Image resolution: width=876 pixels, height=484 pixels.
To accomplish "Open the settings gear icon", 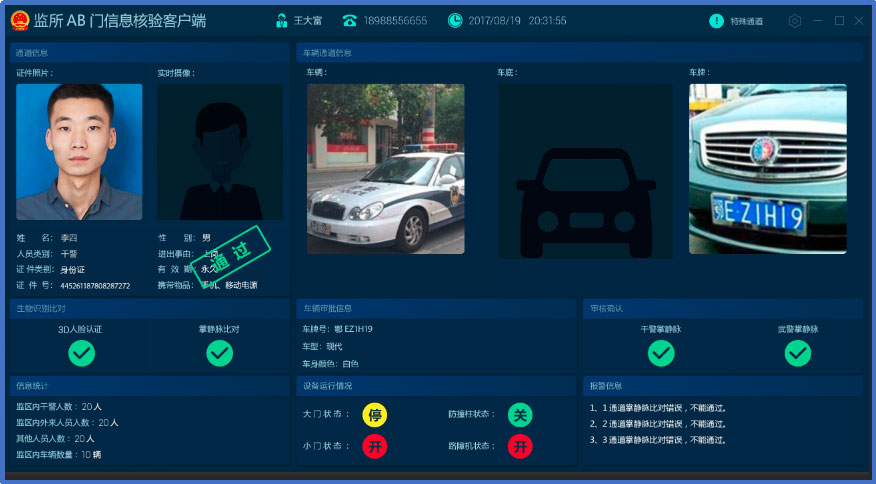I will pos(794,21).
